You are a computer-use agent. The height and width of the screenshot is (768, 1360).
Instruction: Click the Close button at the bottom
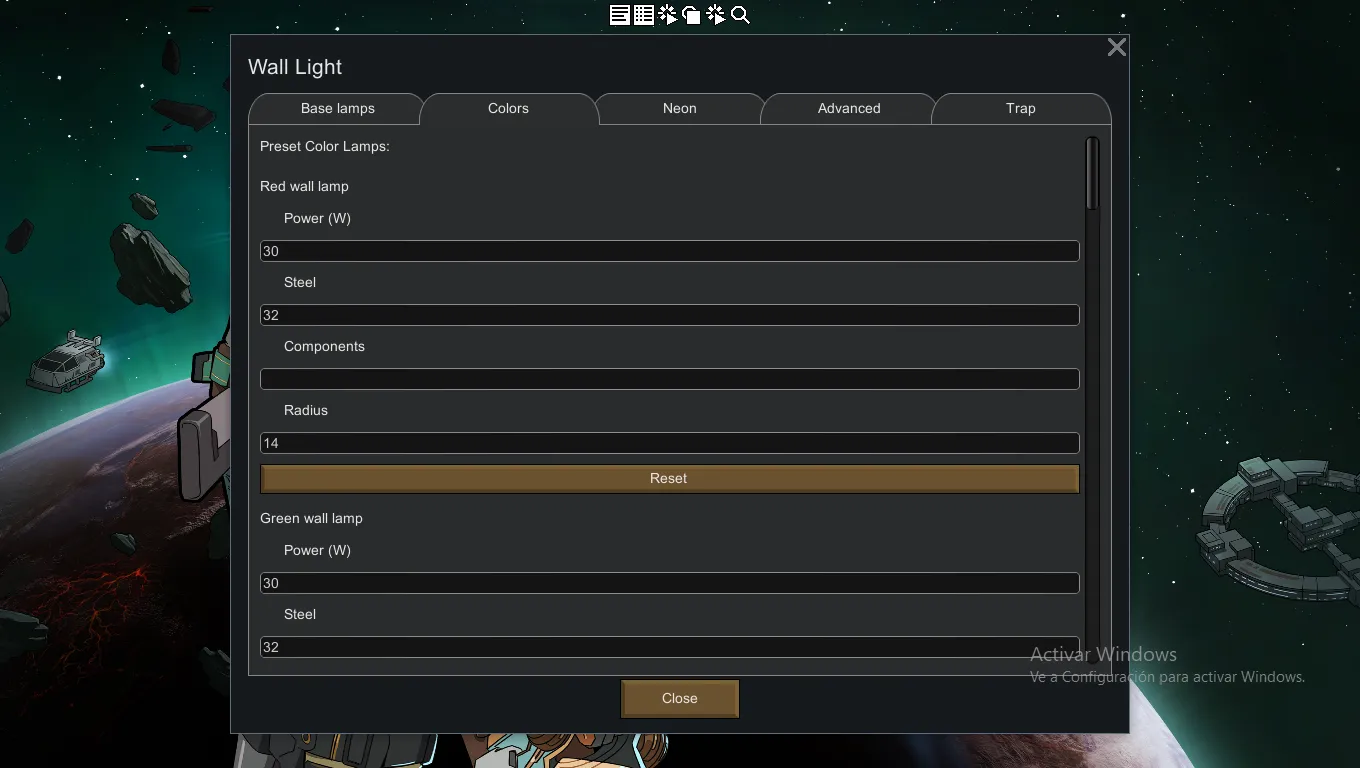point(680,698)
